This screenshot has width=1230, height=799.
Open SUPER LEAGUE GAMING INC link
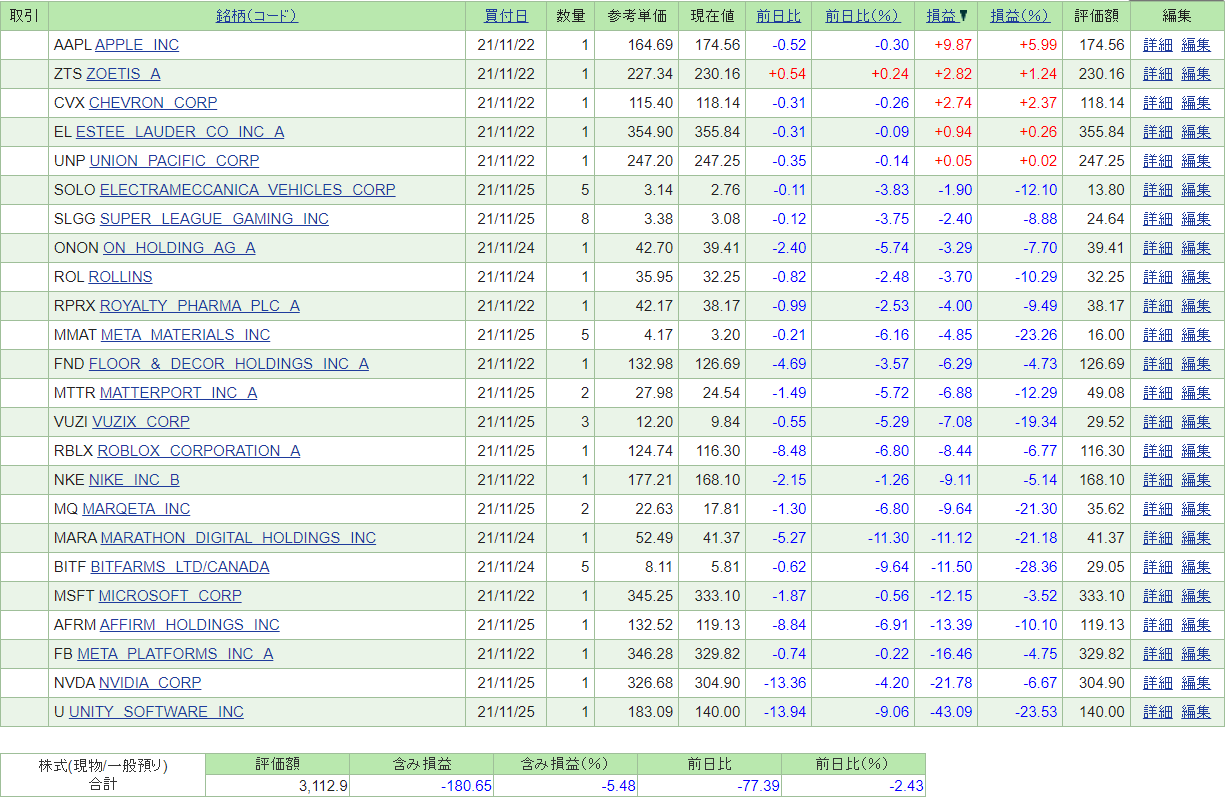coord(214,219)
